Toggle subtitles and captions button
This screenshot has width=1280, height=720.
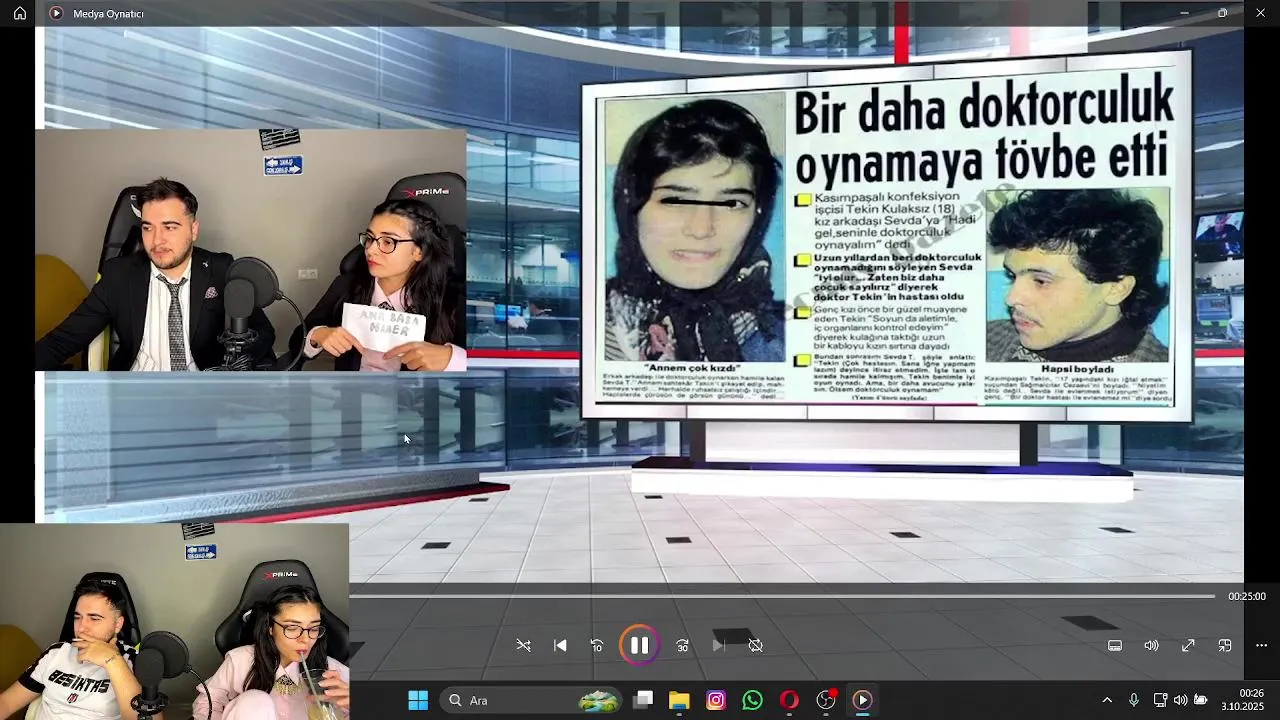[1115, 646]
